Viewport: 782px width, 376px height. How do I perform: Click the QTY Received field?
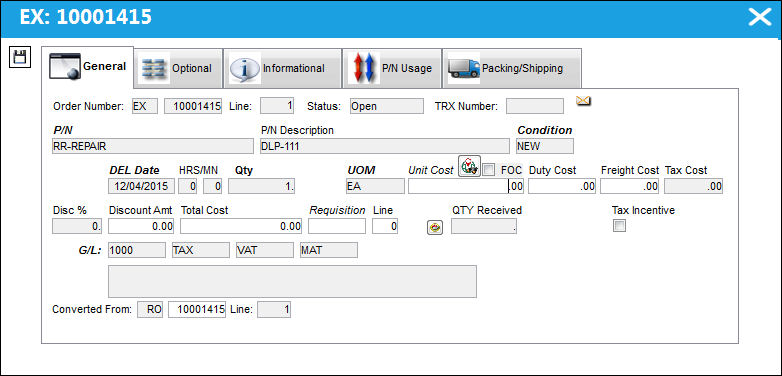484,226
